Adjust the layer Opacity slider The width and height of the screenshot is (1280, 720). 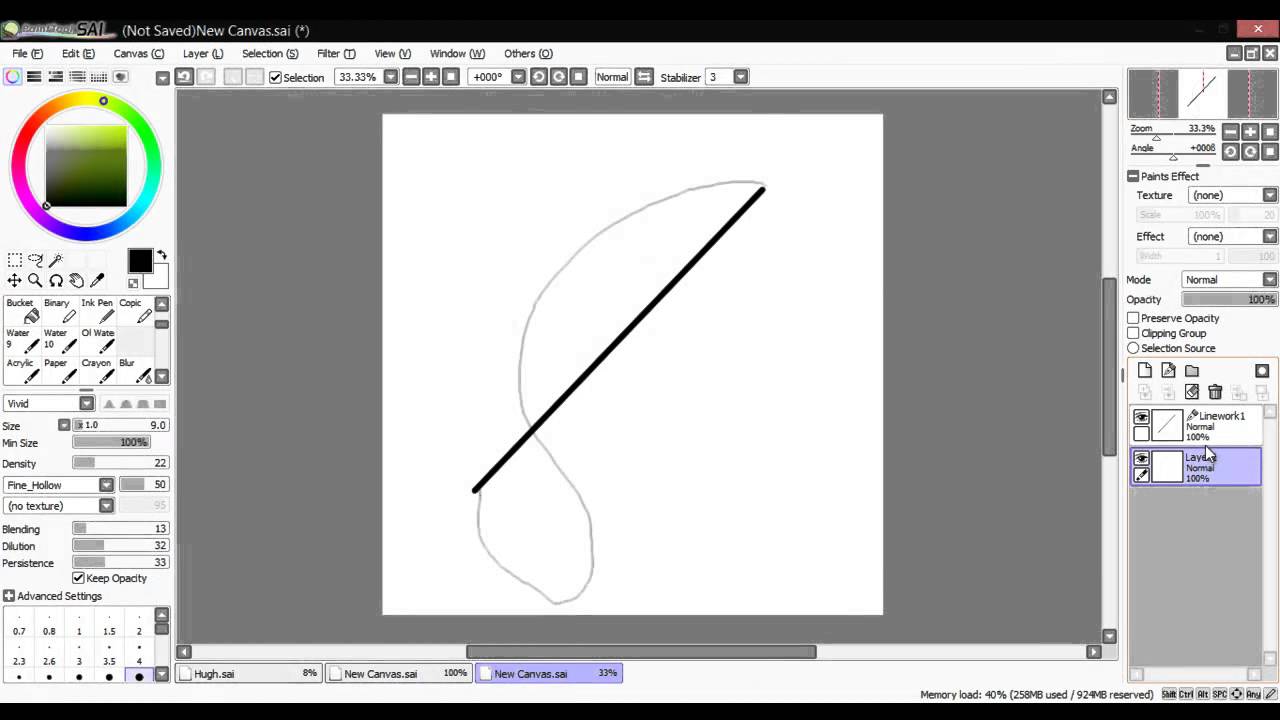[1230, 300]
